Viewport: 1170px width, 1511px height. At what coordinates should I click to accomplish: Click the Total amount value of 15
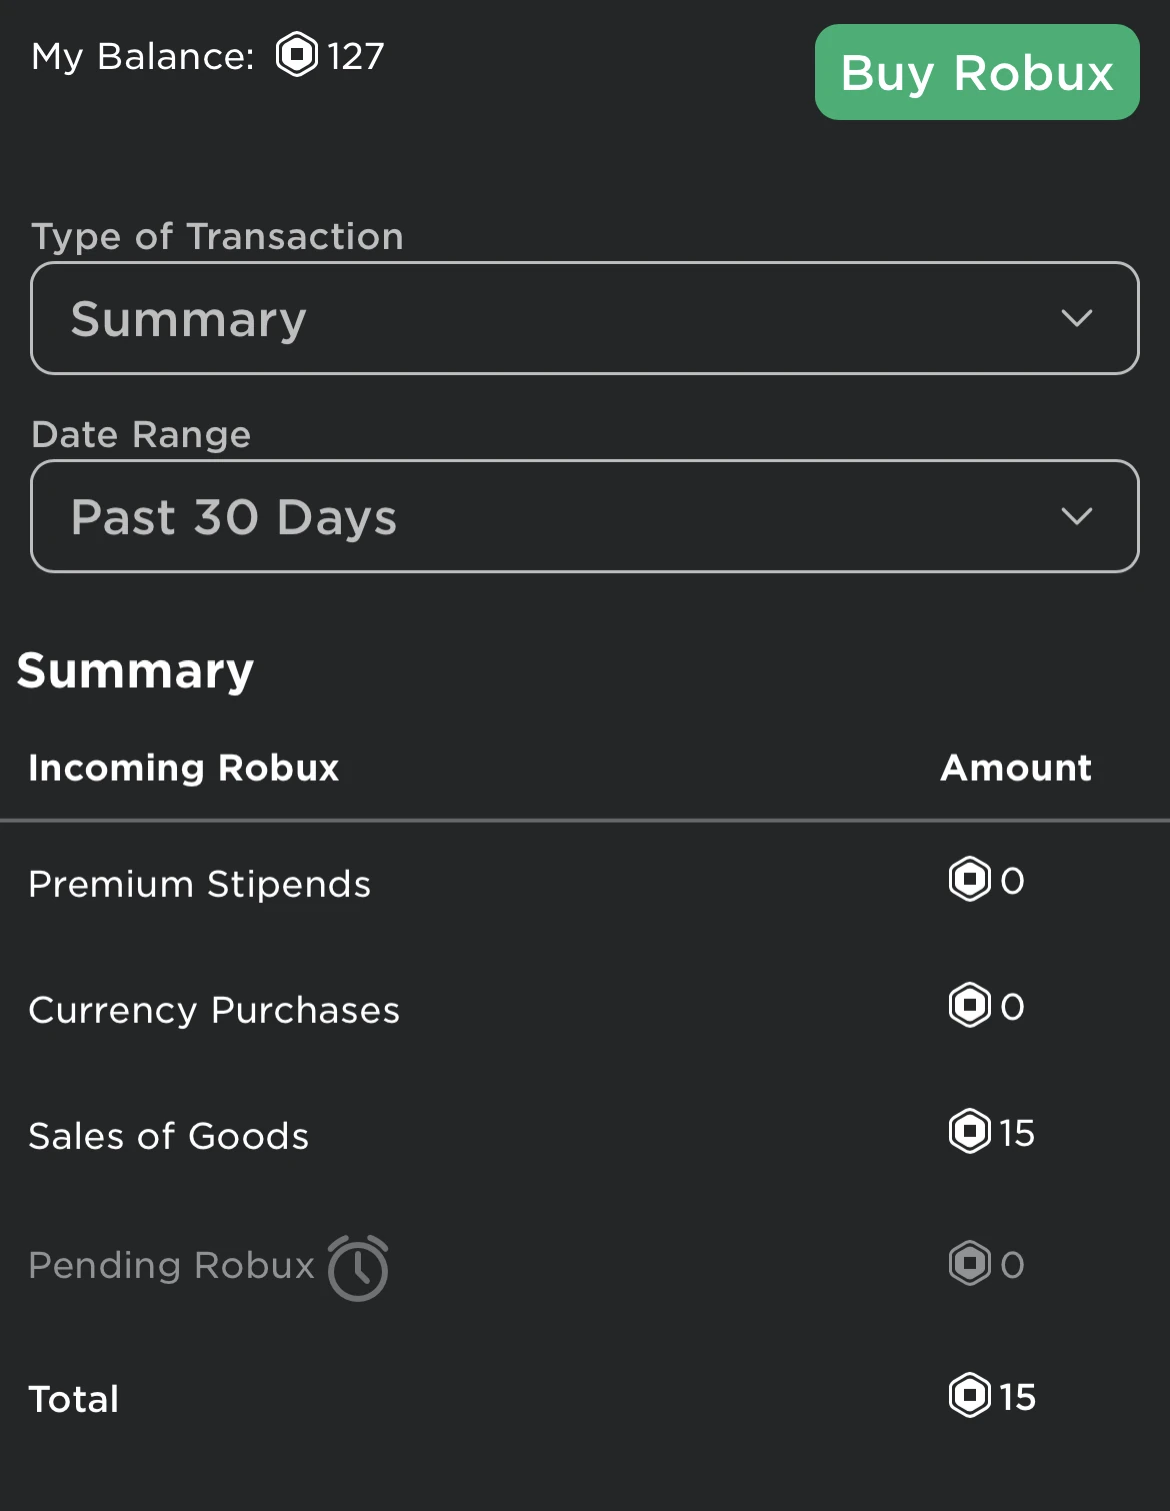click(1018, 1397)
